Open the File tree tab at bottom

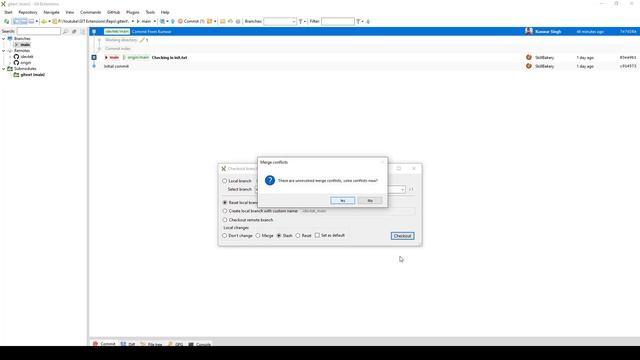pos(151,344)
